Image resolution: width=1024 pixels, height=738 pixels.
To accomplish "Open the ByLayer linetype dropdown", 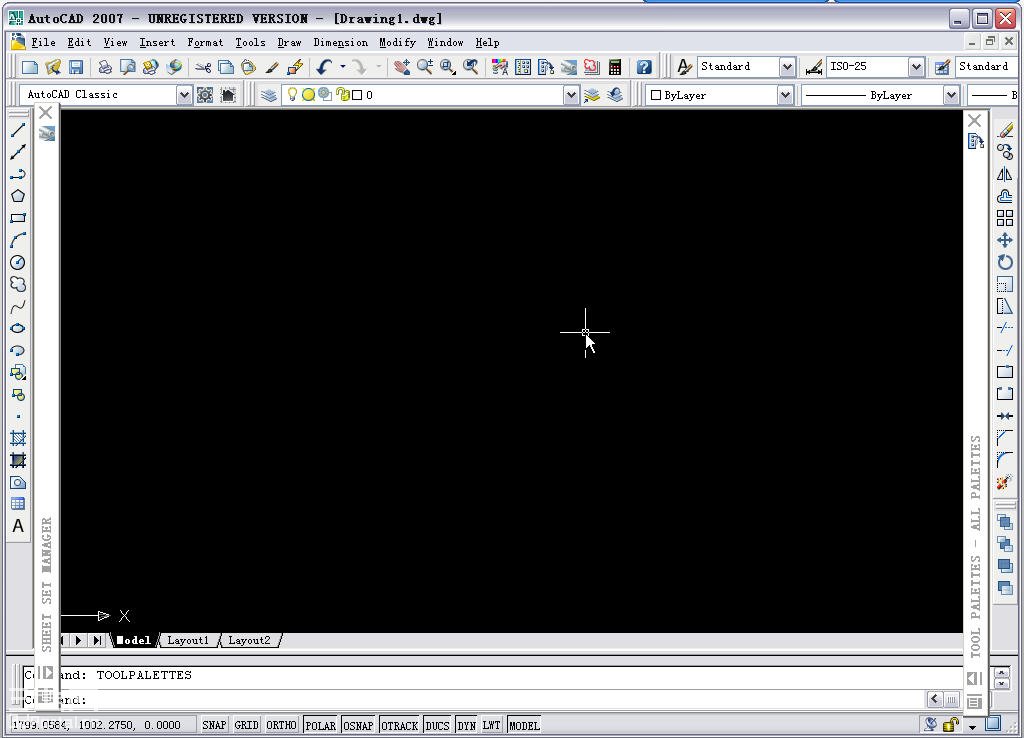I will (x=951, y=95).
